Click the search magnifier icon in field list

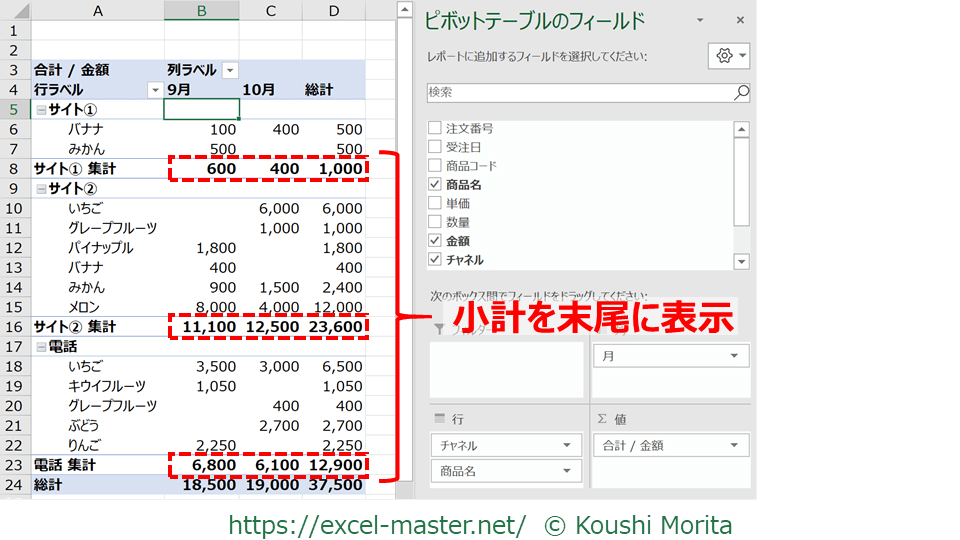coord(740,93)
